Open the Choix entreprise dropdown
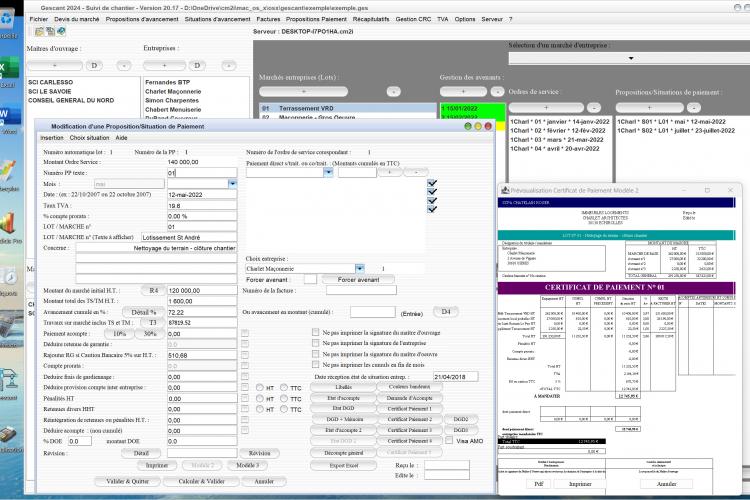 click(360, 268)
